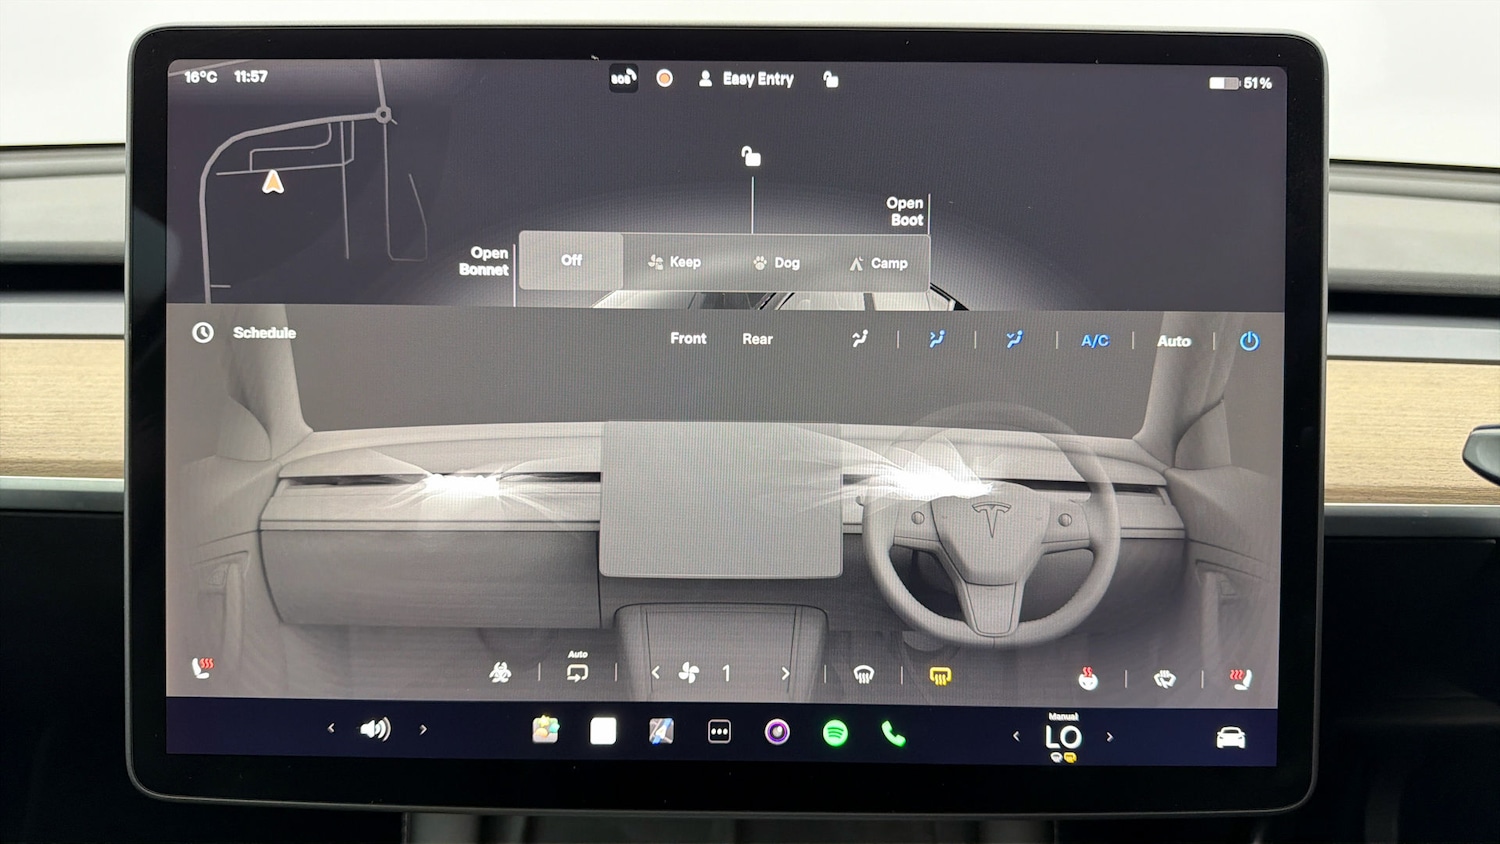Switch to the Rear climate tab

pos(757,339)
